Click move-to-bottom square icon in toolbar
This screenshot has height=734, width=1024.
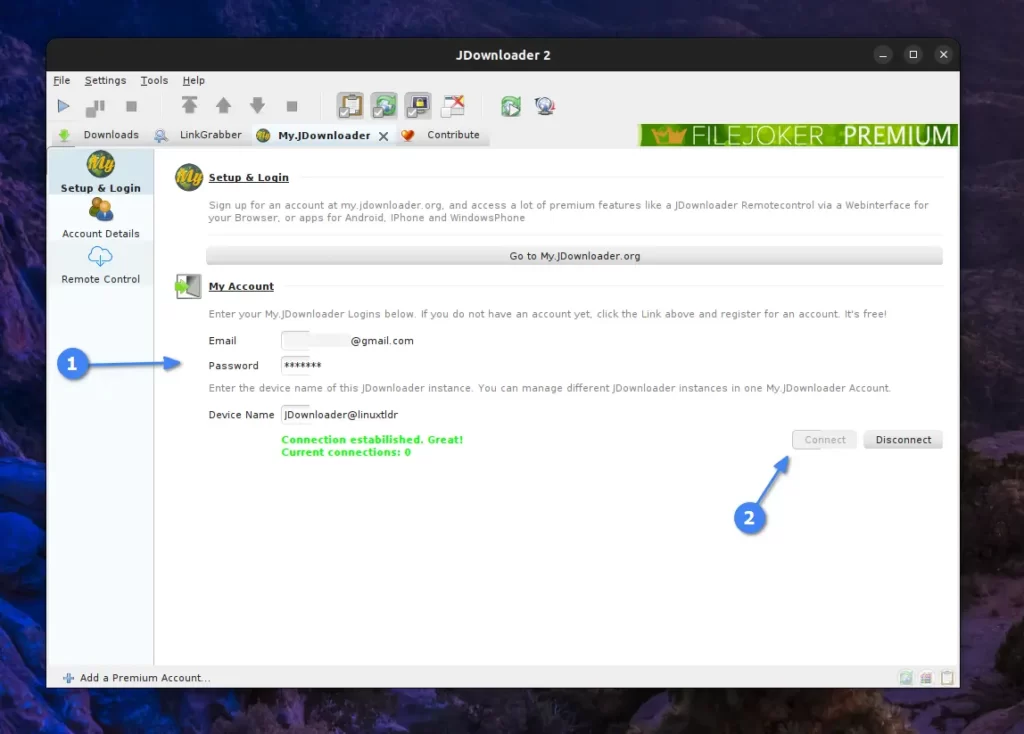[x=292, y=106]
